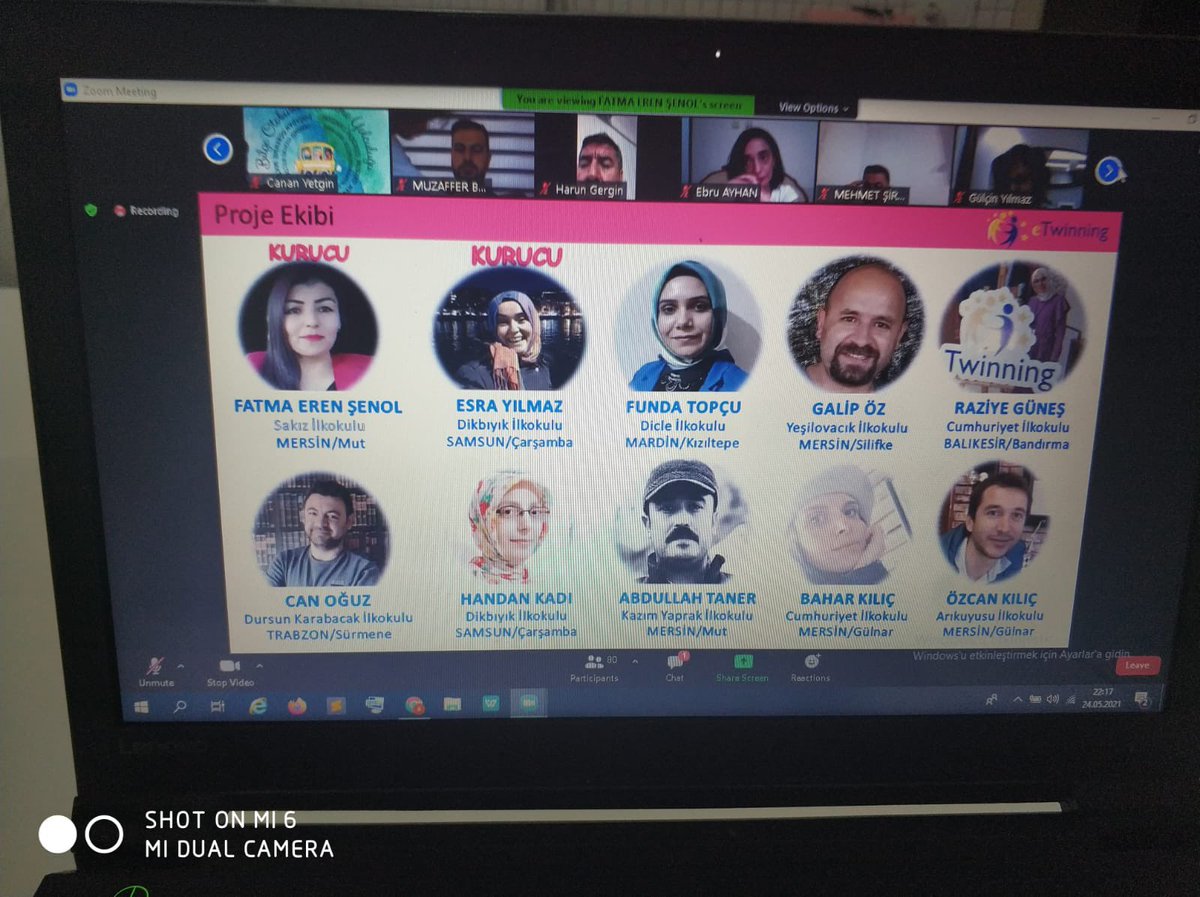Select MEHMET ŞİR... video thumbnail
Viewport: 1200px width, 897px height.
tap(884, 164)
